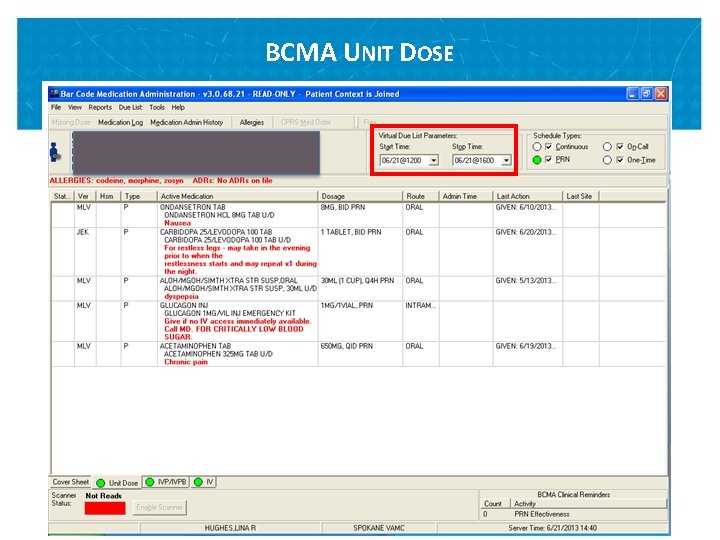Open the Stop Time dropdown arrow
This screenshot has width=720, height=540.
506,160
